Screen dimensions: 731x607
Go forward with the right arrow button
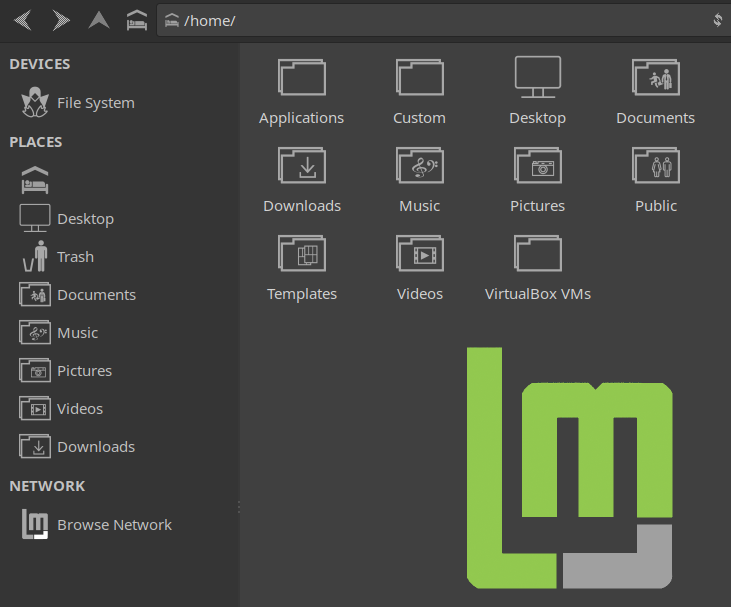[61, 21]
